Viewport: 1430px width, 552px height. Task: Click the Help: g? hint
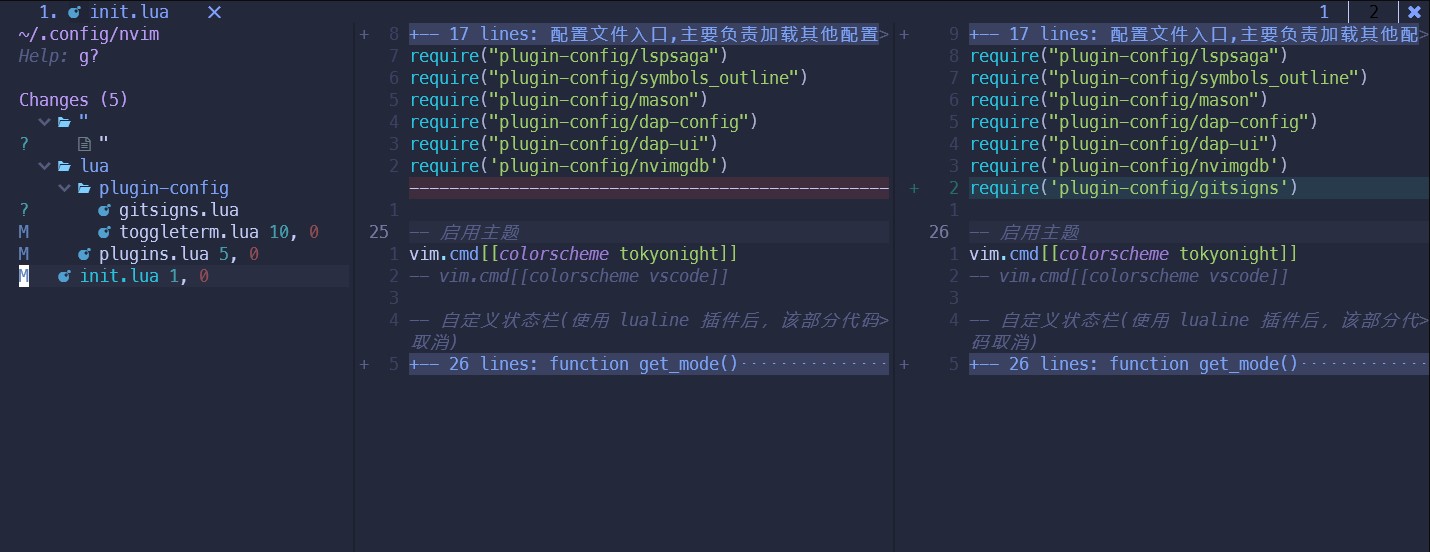coord(59,56)
